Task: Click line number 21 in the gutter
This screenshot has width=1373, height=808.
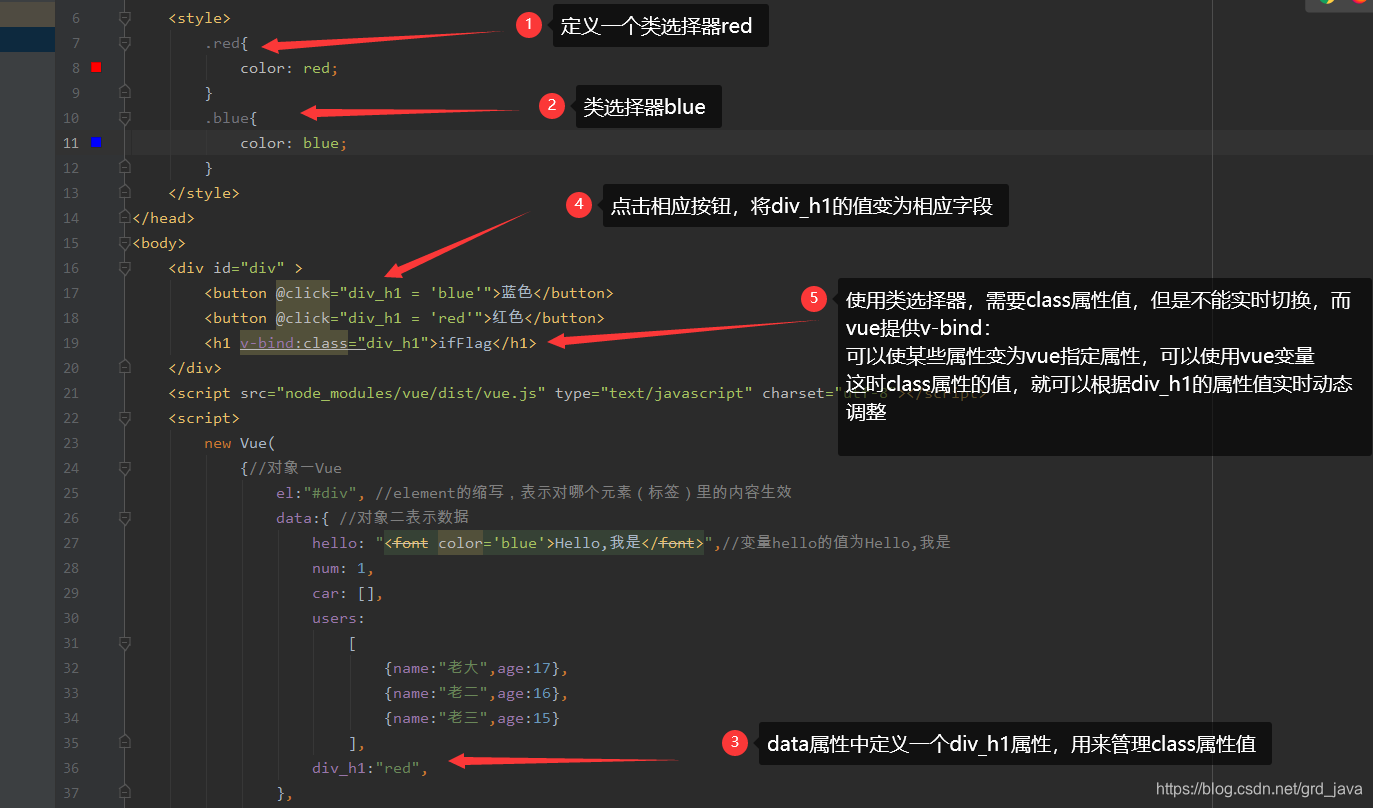Action: [x=70, y=393]
